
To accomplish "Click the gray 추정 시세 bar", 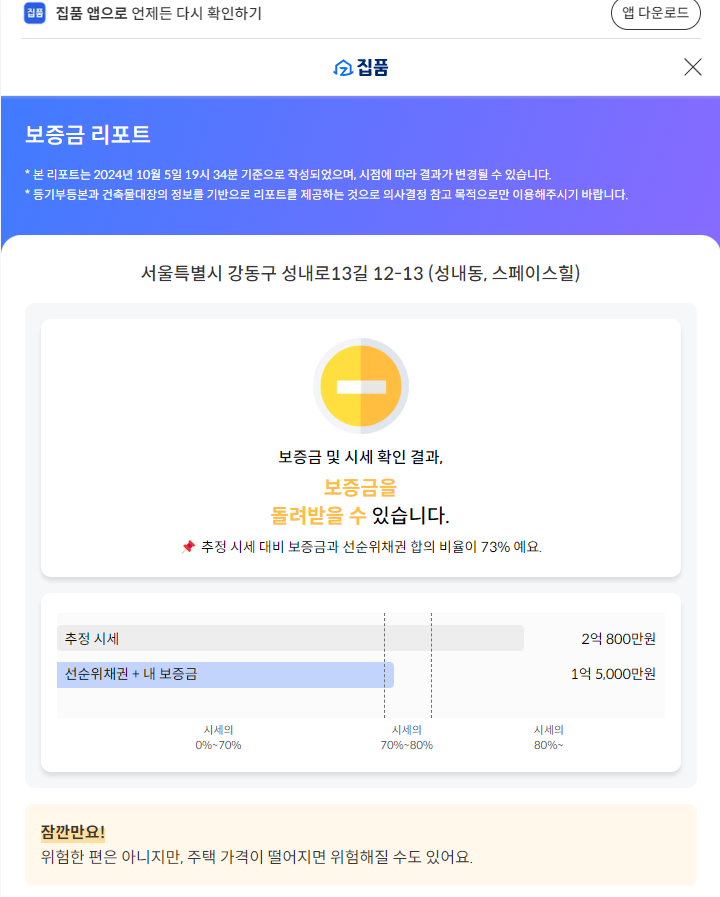I will point(290,638).
